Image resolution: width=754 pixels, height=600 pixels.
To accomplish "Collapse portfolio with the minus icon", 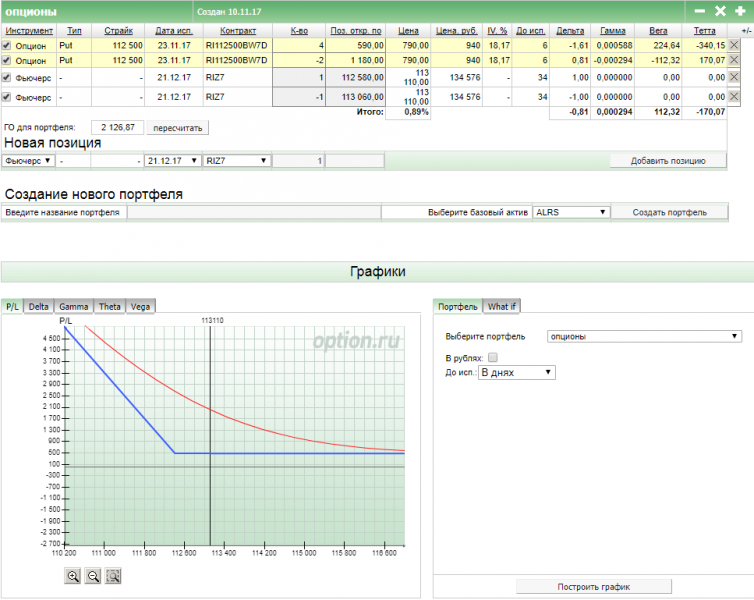I will click(700, 11).
